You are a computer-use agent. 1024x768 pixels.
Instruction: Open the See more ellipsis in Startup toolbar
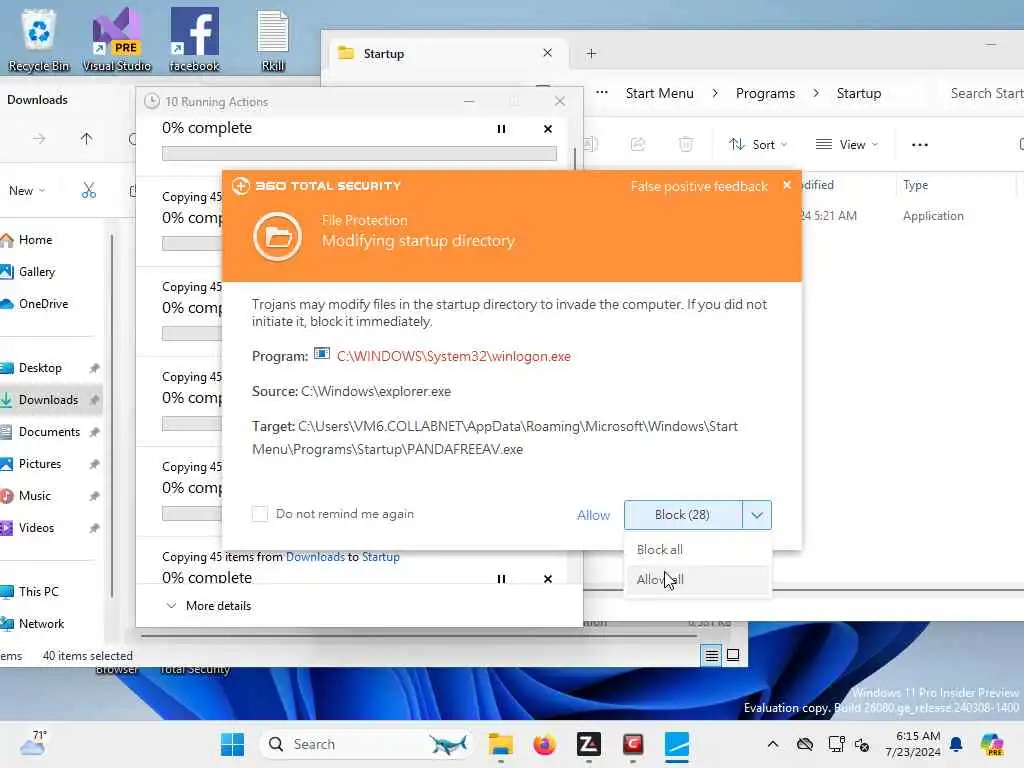click(920, 145)
